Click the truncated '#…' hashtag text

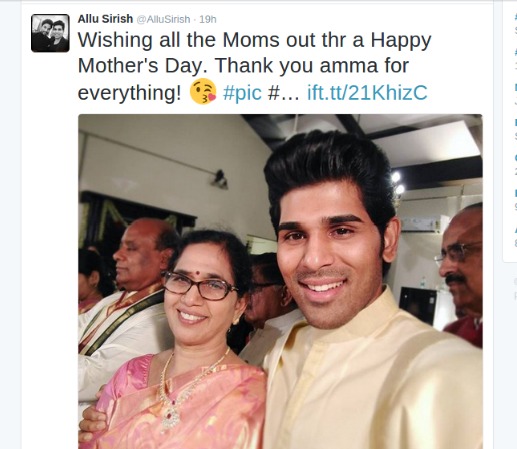pos(284,92)
